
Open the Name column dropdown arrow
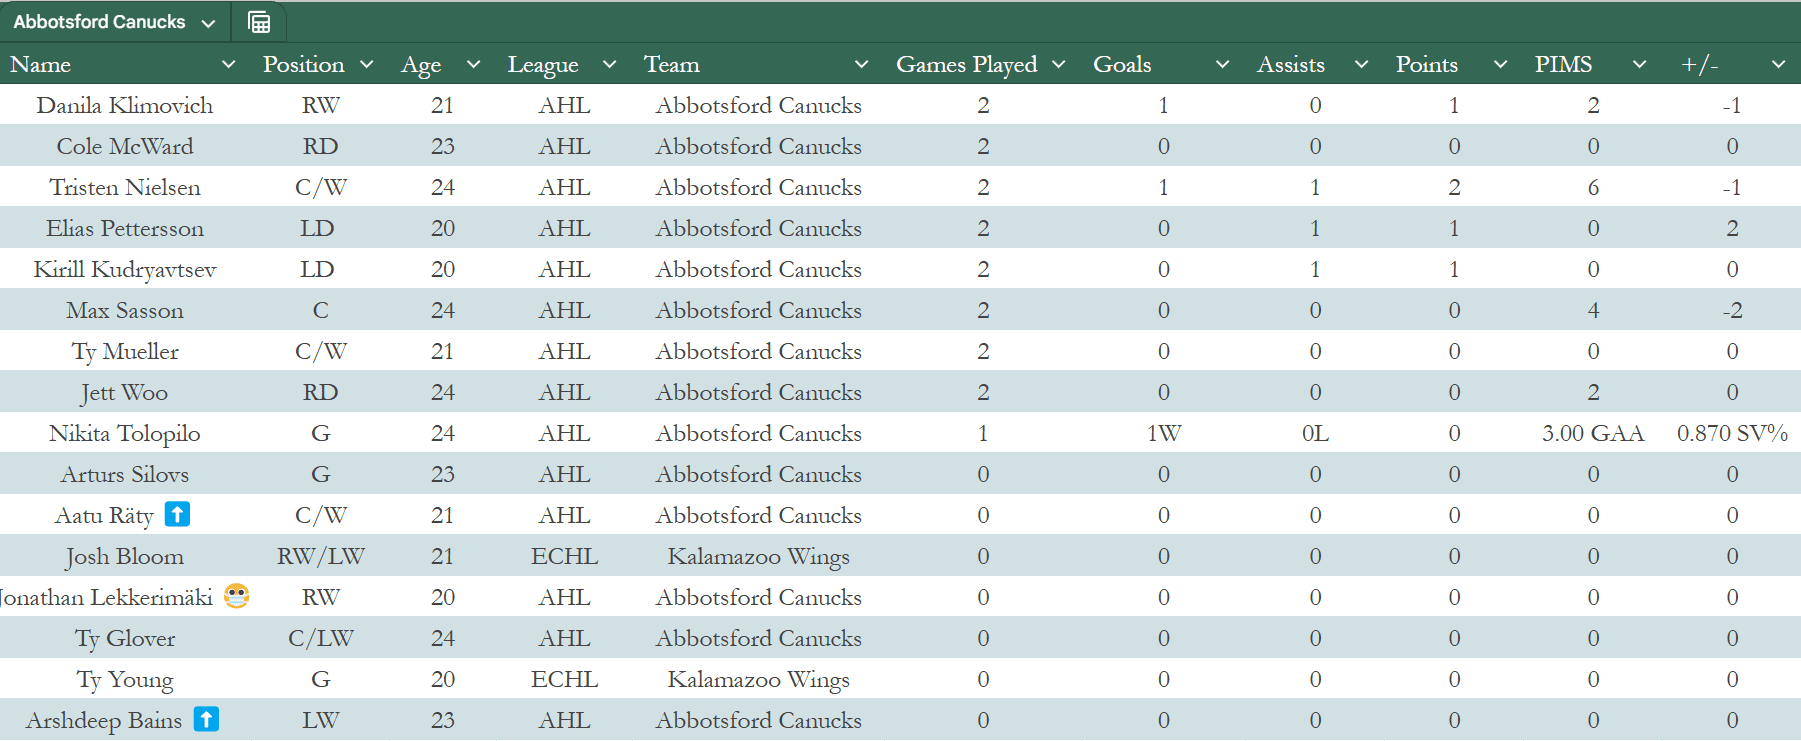[x=229, y=64]
